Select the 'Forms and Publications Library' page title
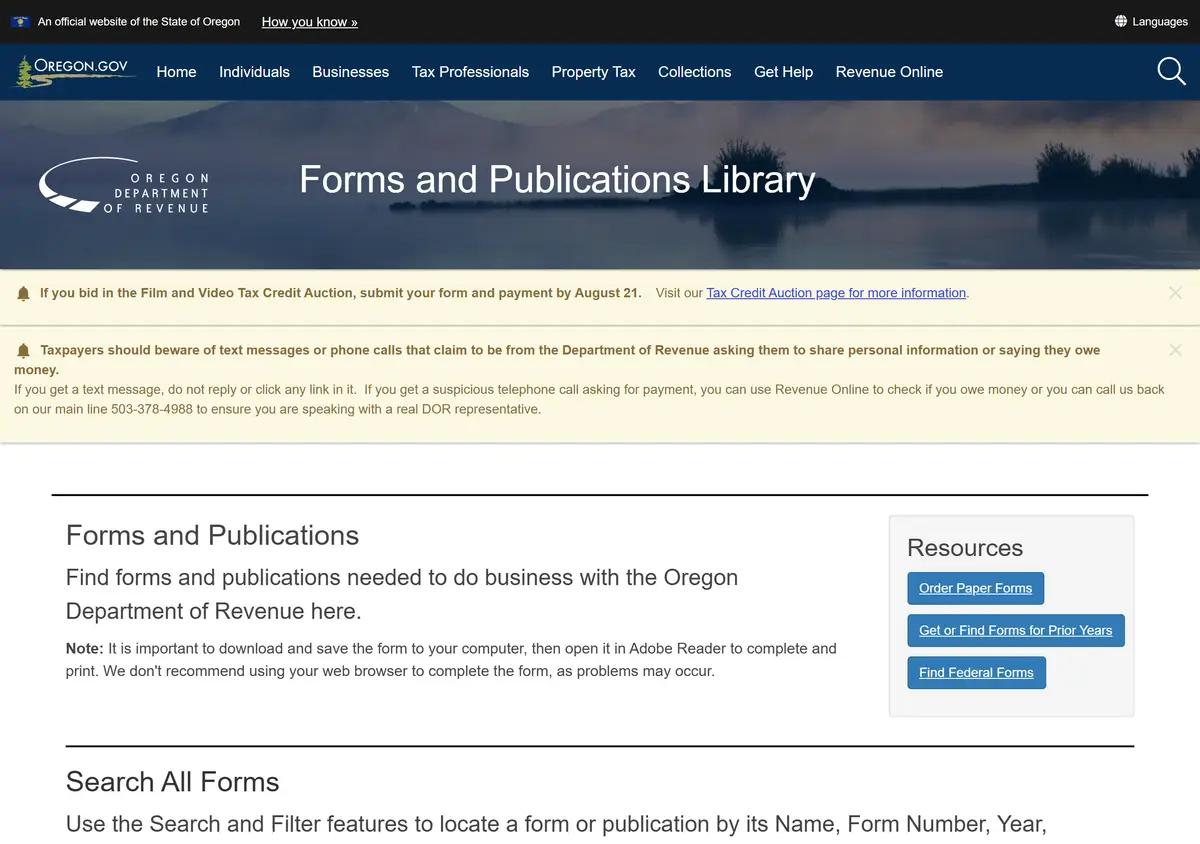The image size is (1200, 844). tap(557, 180)
